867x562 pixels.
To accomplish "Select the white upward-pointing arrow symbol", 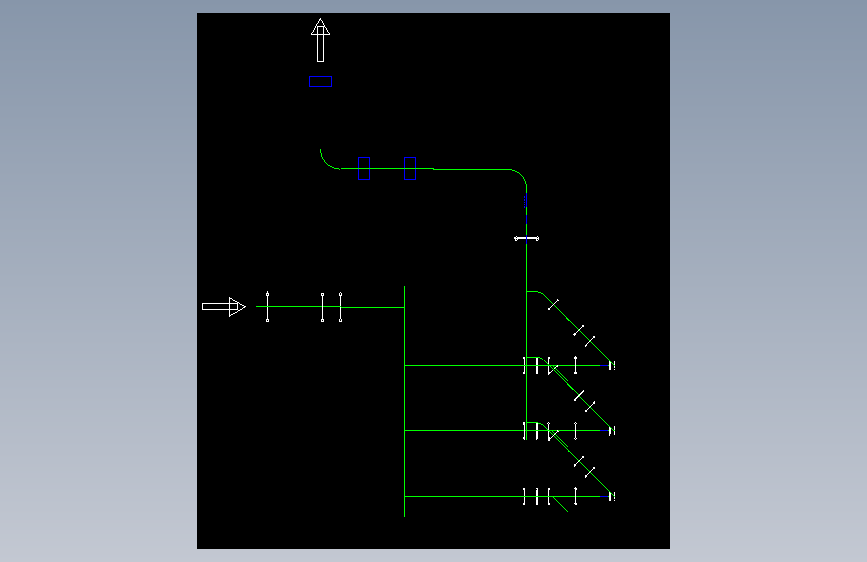I will point(320,40).
